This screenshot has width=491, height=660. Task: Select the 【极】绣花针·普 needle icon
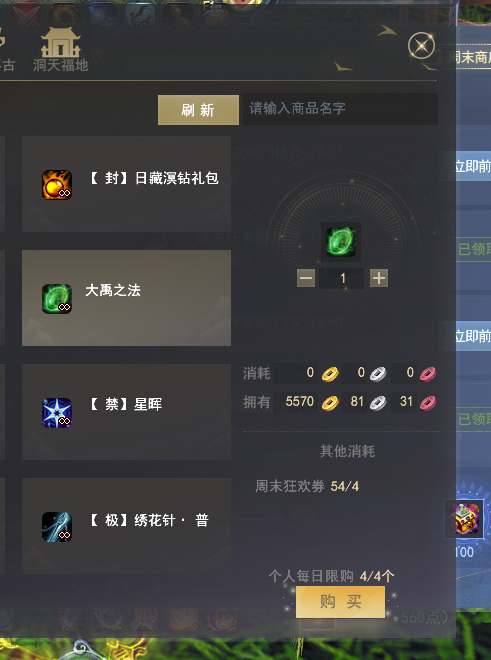(x=57, y=527)
